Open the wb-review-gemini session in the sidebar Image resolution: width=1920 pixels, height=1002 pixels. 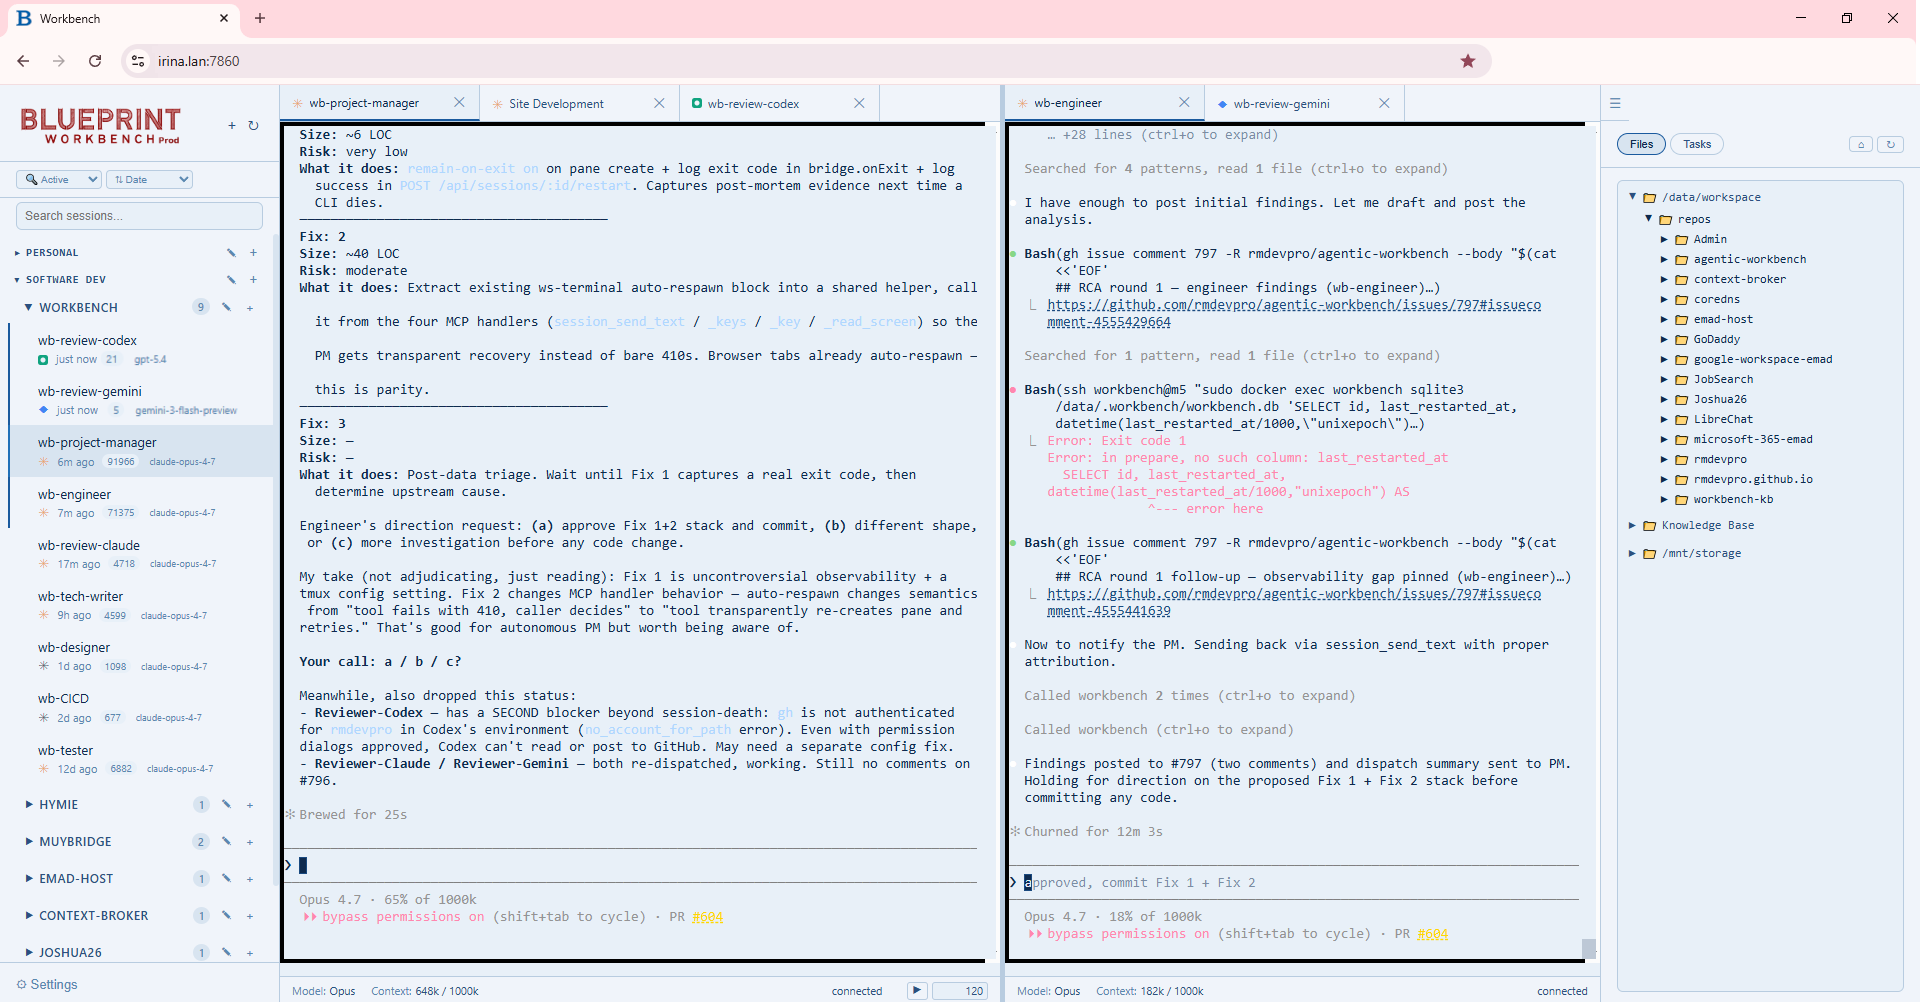[140, 400]
